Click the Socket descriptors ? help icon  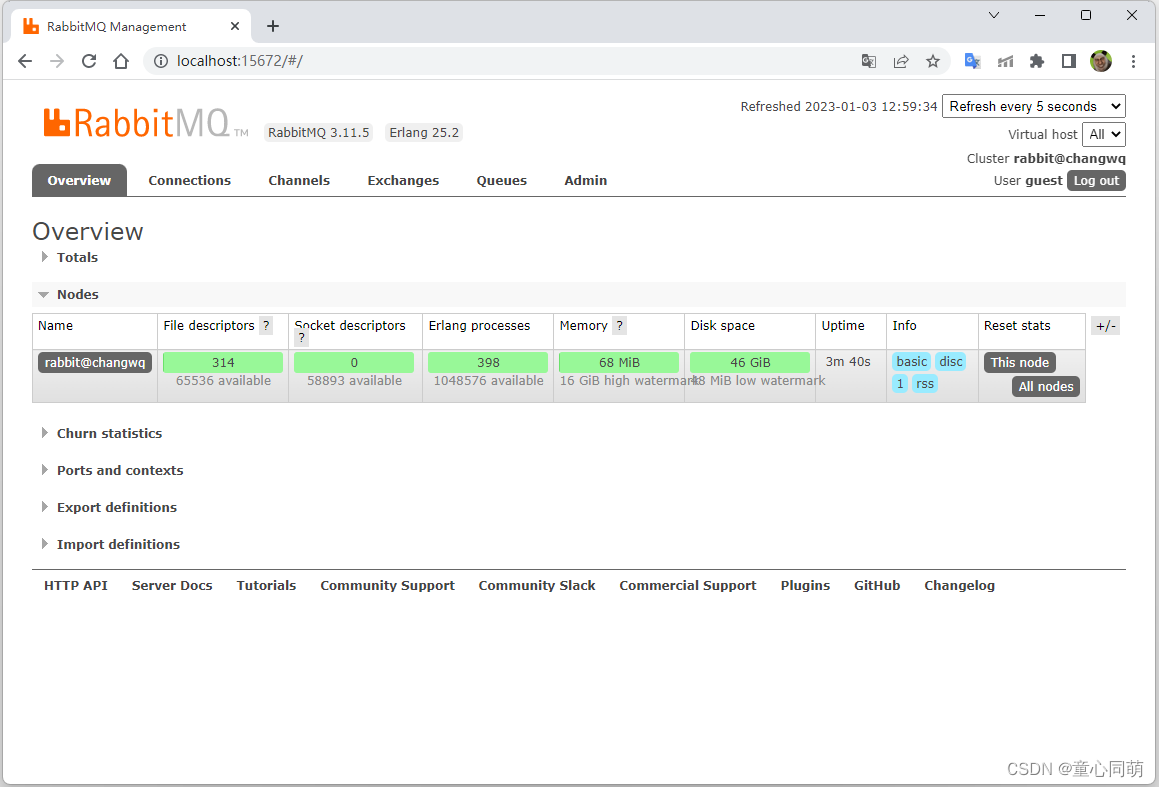[x=302, y=337]
